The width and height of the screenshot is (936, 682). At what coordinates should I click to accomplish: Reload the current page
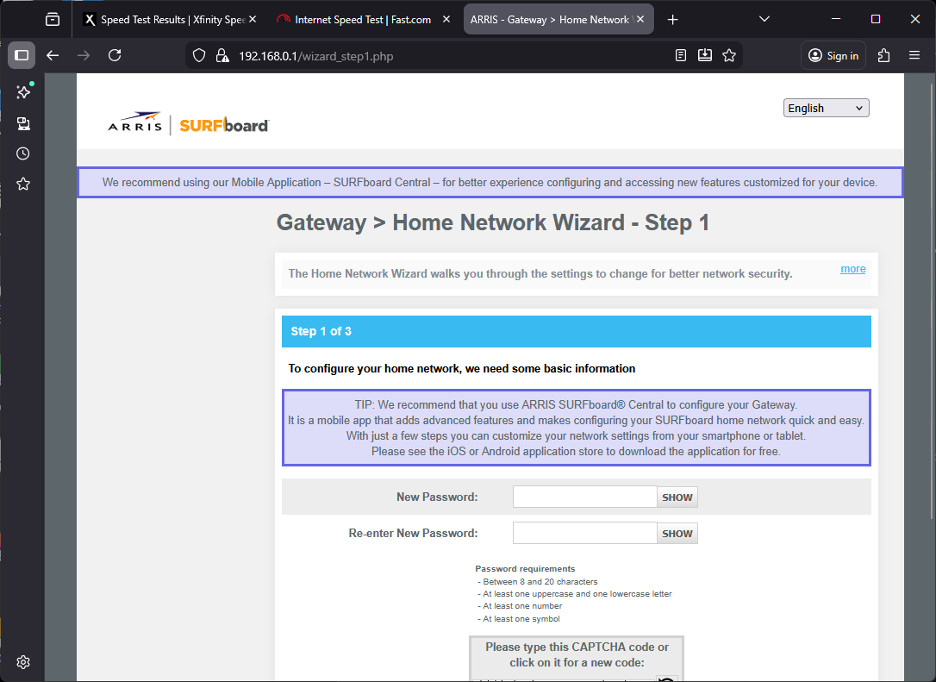pyautogui.click(x=115, y=56)
